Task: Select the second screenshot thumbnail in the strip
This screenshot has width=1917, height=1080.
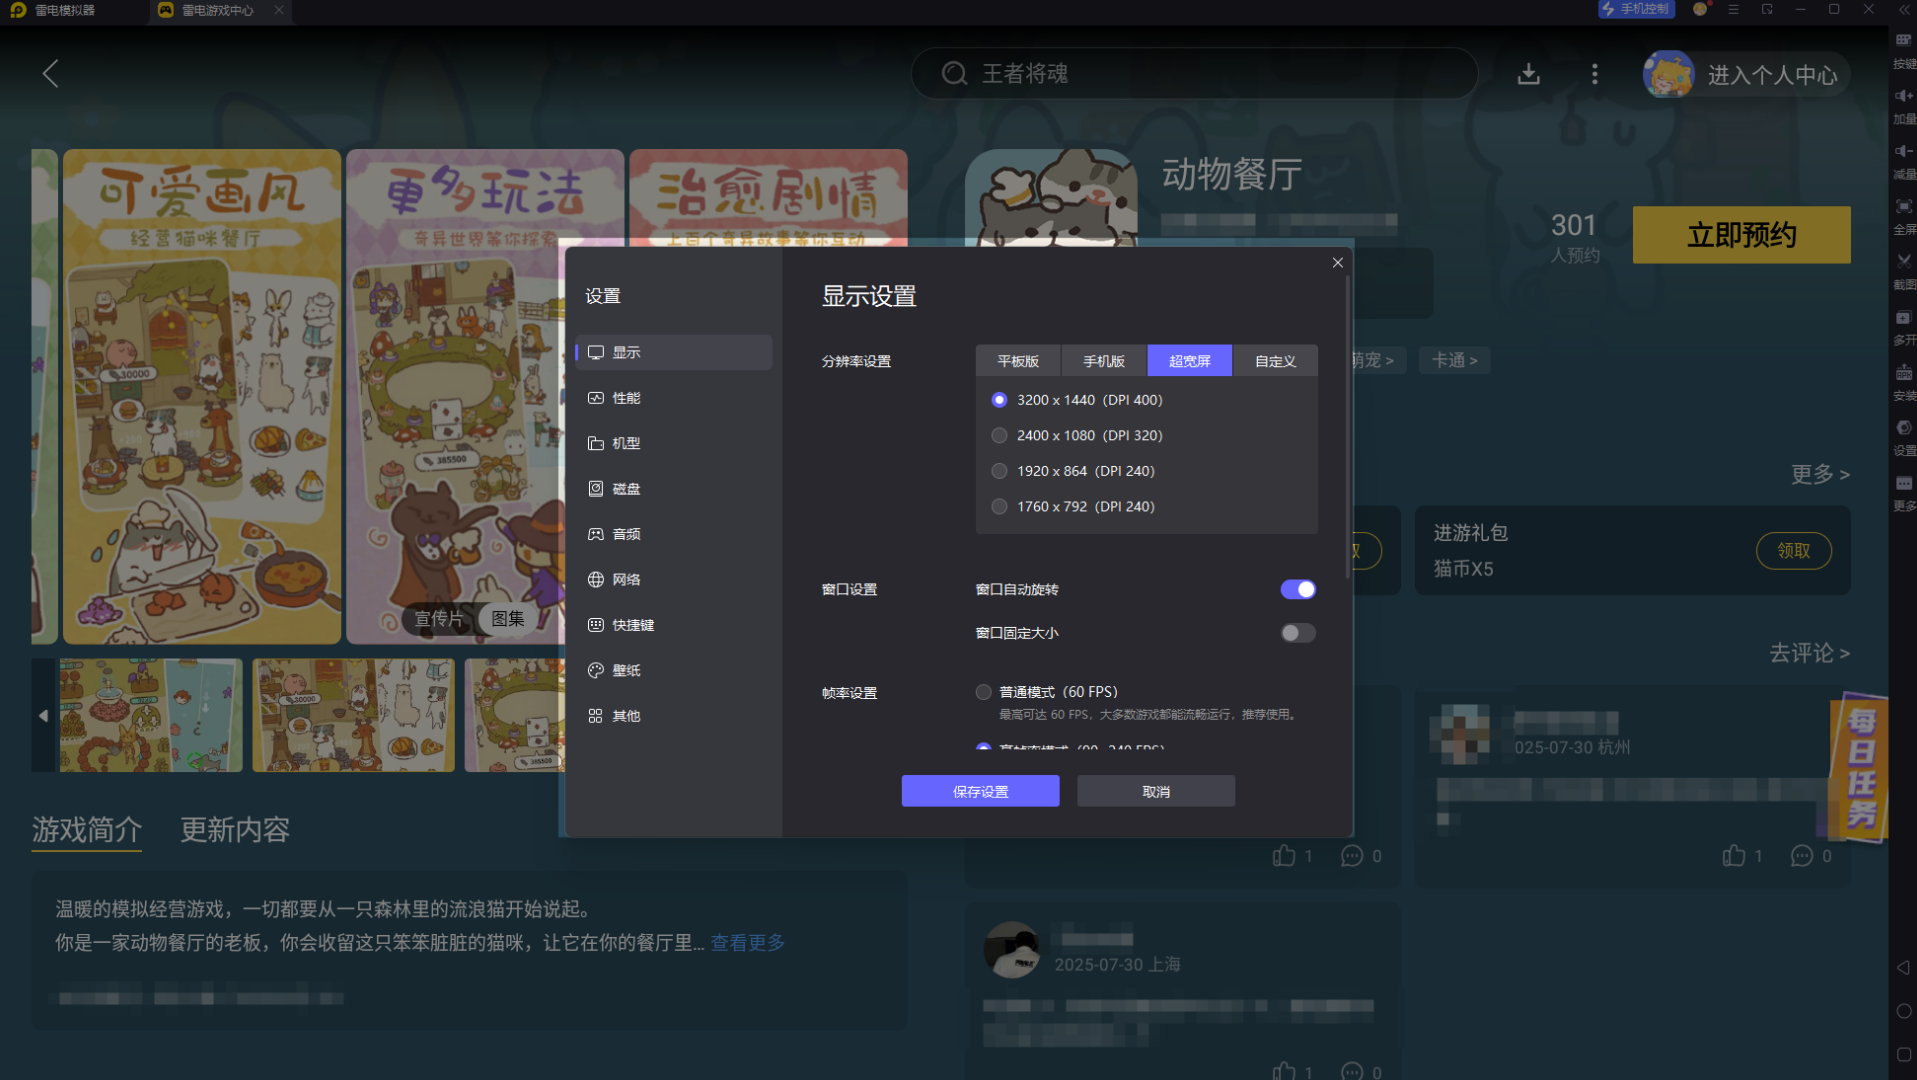Action: coord(353,715)
